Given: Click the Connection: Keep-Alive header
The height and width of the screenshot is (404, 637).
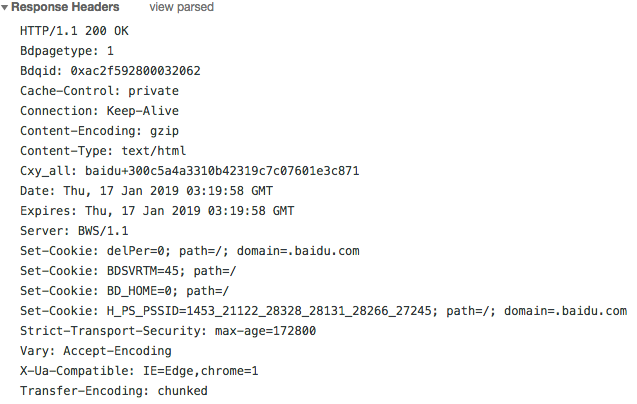Looking at the screenshot, I should click(100, 111).
